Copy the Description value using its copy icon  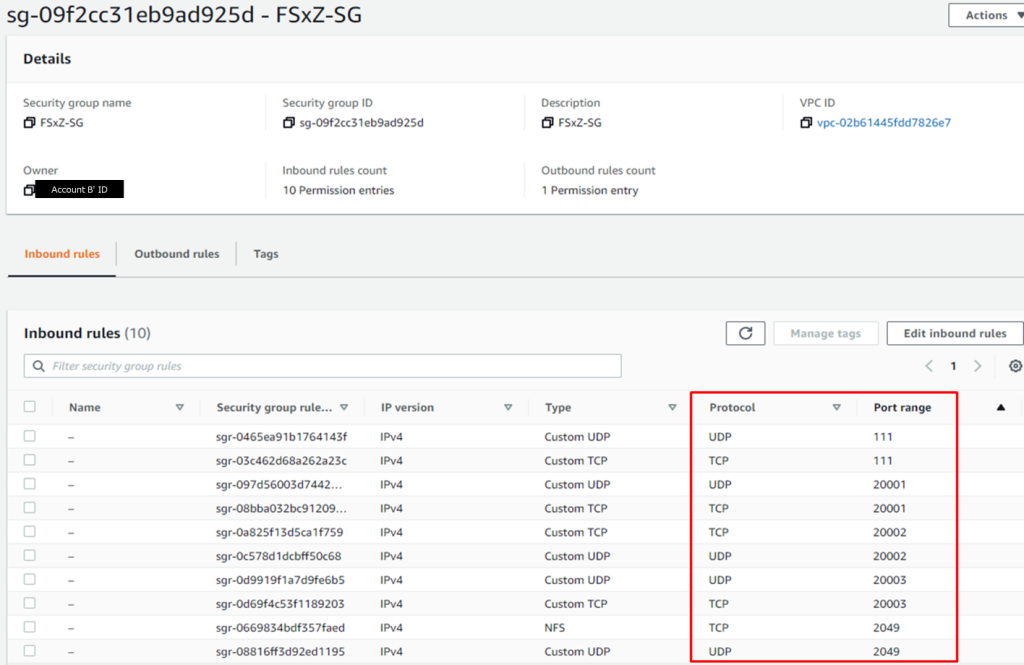click(x=546, y=122)
